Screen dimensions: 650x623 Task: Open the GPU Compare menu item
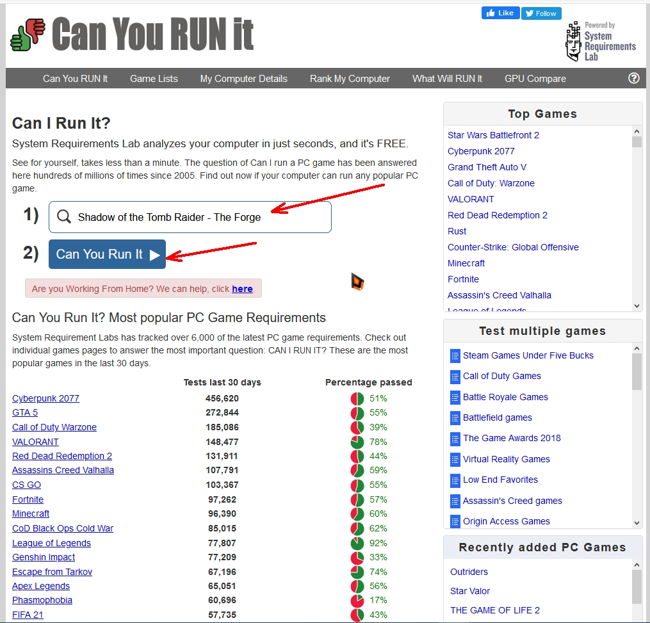(535, 78)
